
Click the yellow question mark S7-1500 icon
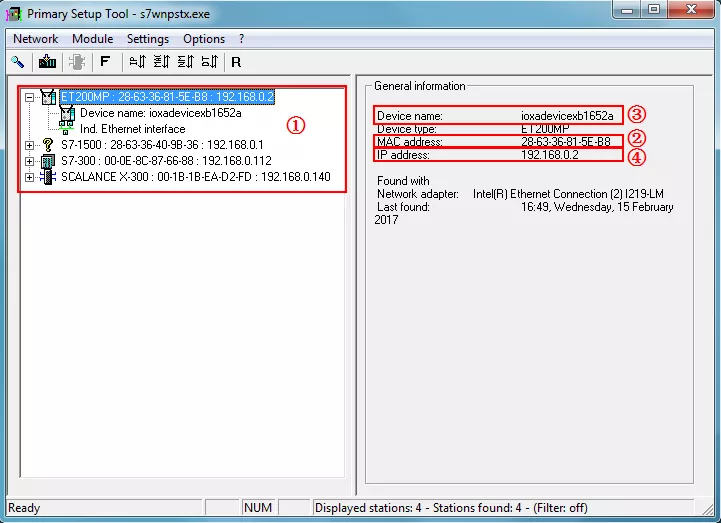point(47,145)
